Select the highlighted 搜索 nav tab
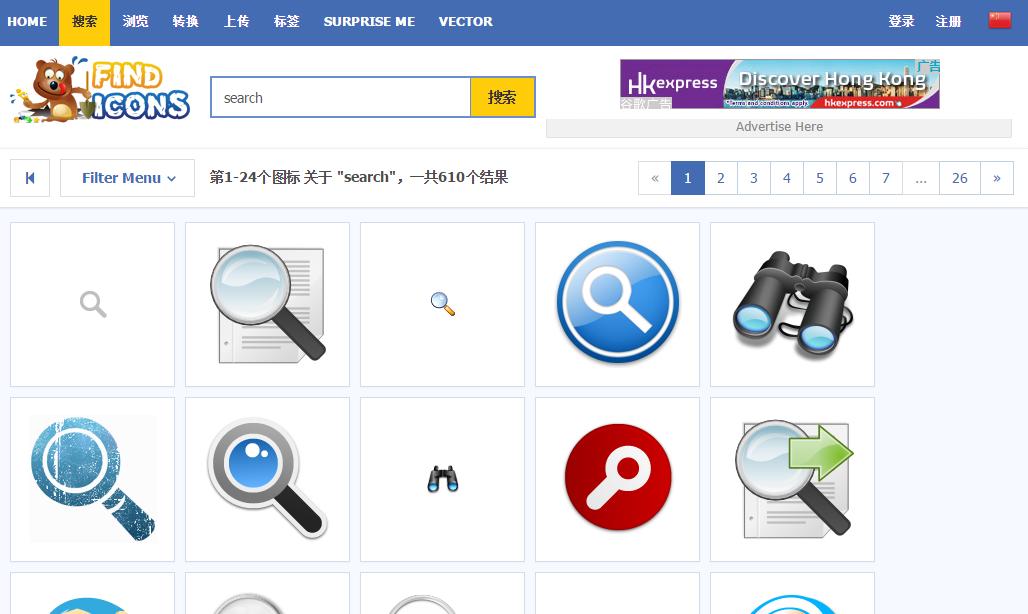Screen dimensions: 1028x614 pos(85,22)
